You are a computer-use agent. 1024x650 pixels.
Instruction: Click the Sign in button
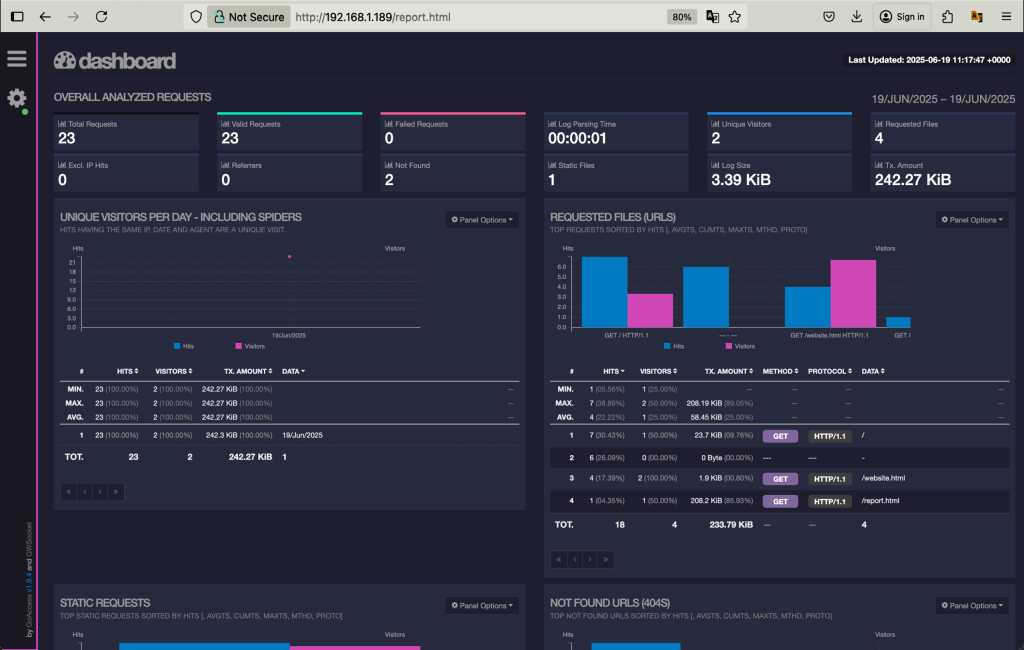[x=903, y=16]
